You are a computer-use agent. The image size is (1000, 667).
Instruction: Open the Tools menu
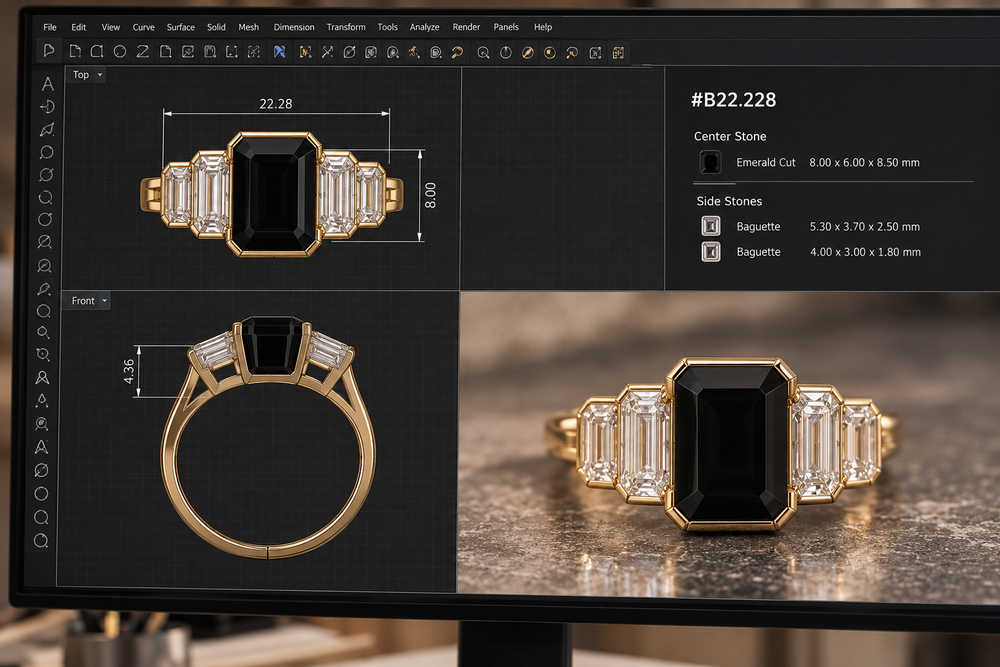click(x=387, y=27)
